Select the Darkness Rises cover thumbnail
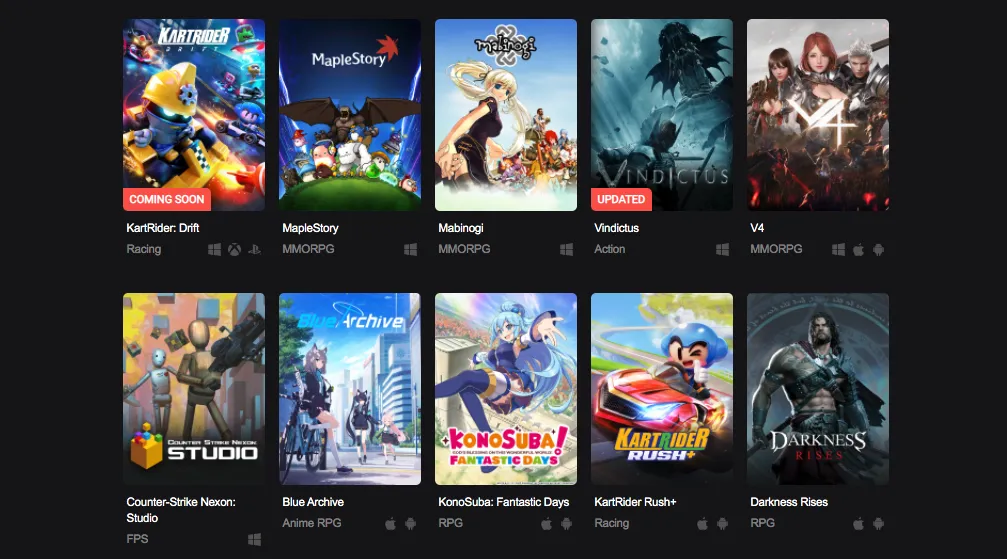1007x559 pixels. (x=818, y=389)
